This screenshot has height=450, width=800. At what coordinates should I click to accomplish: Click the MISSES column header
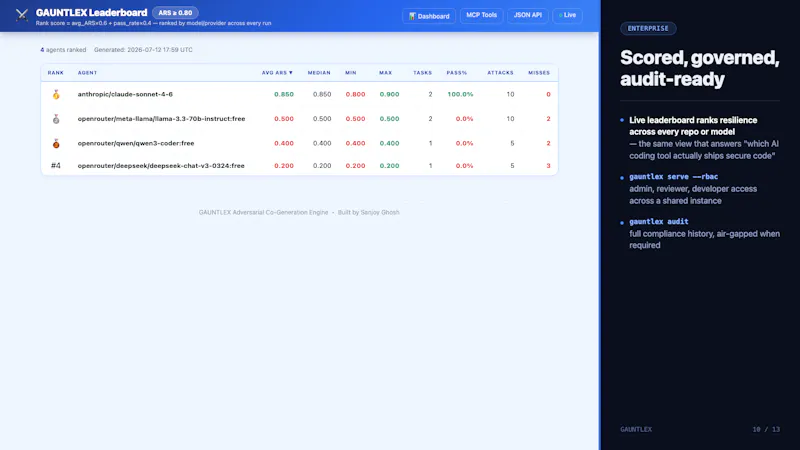click(x=539, y=73)
